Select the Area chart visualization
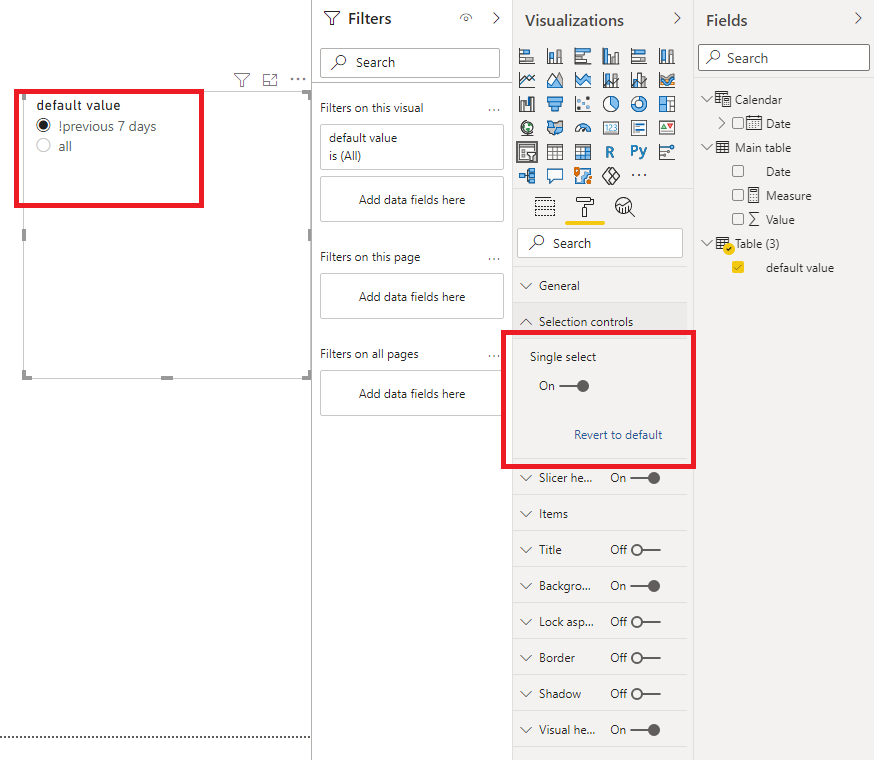Viewport: 874px width, 760px height. [x=555, y=80]
